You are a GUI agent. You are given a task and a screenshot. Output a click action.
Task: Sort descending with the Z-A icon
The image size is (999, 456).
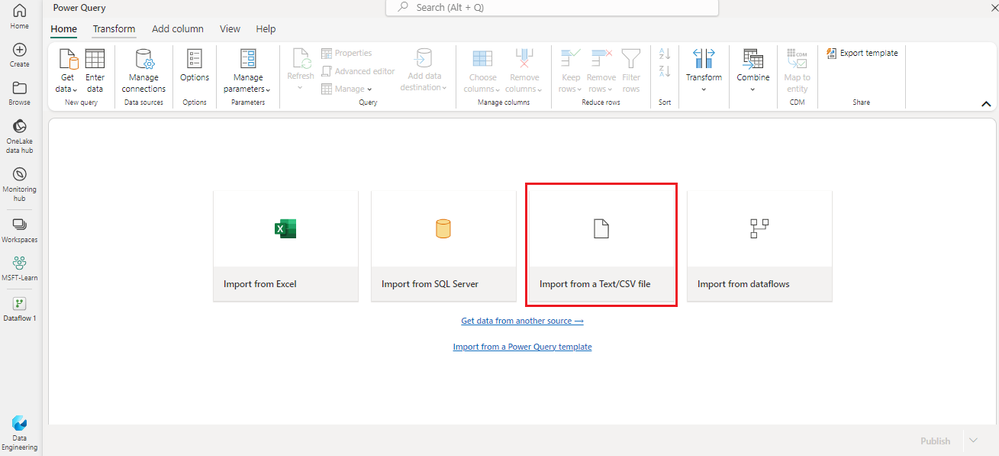point(665,71)
